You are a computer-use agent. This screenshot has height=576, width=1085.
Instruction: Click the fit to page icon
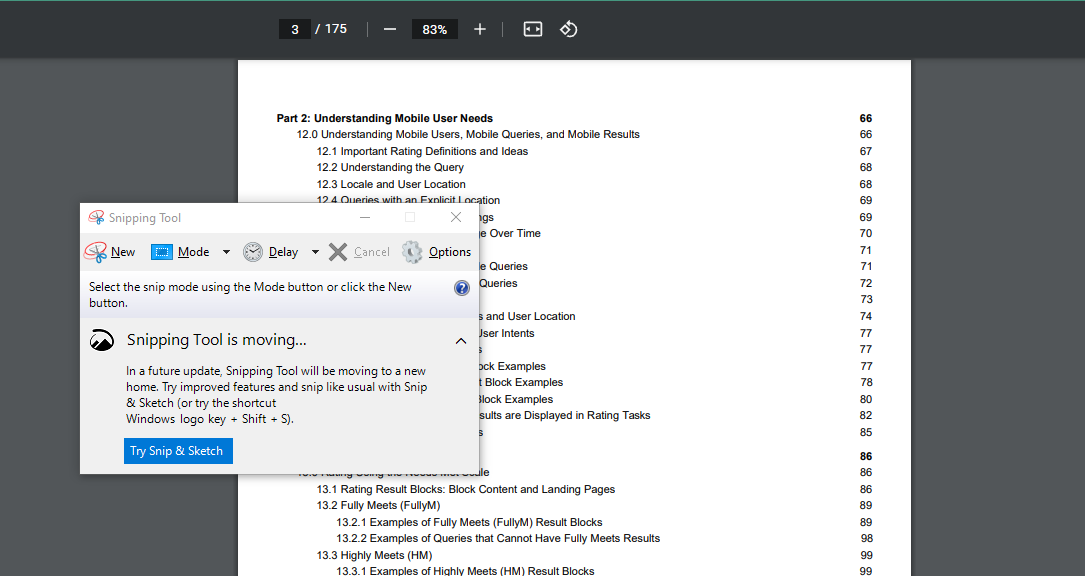[x=533, y=29]
